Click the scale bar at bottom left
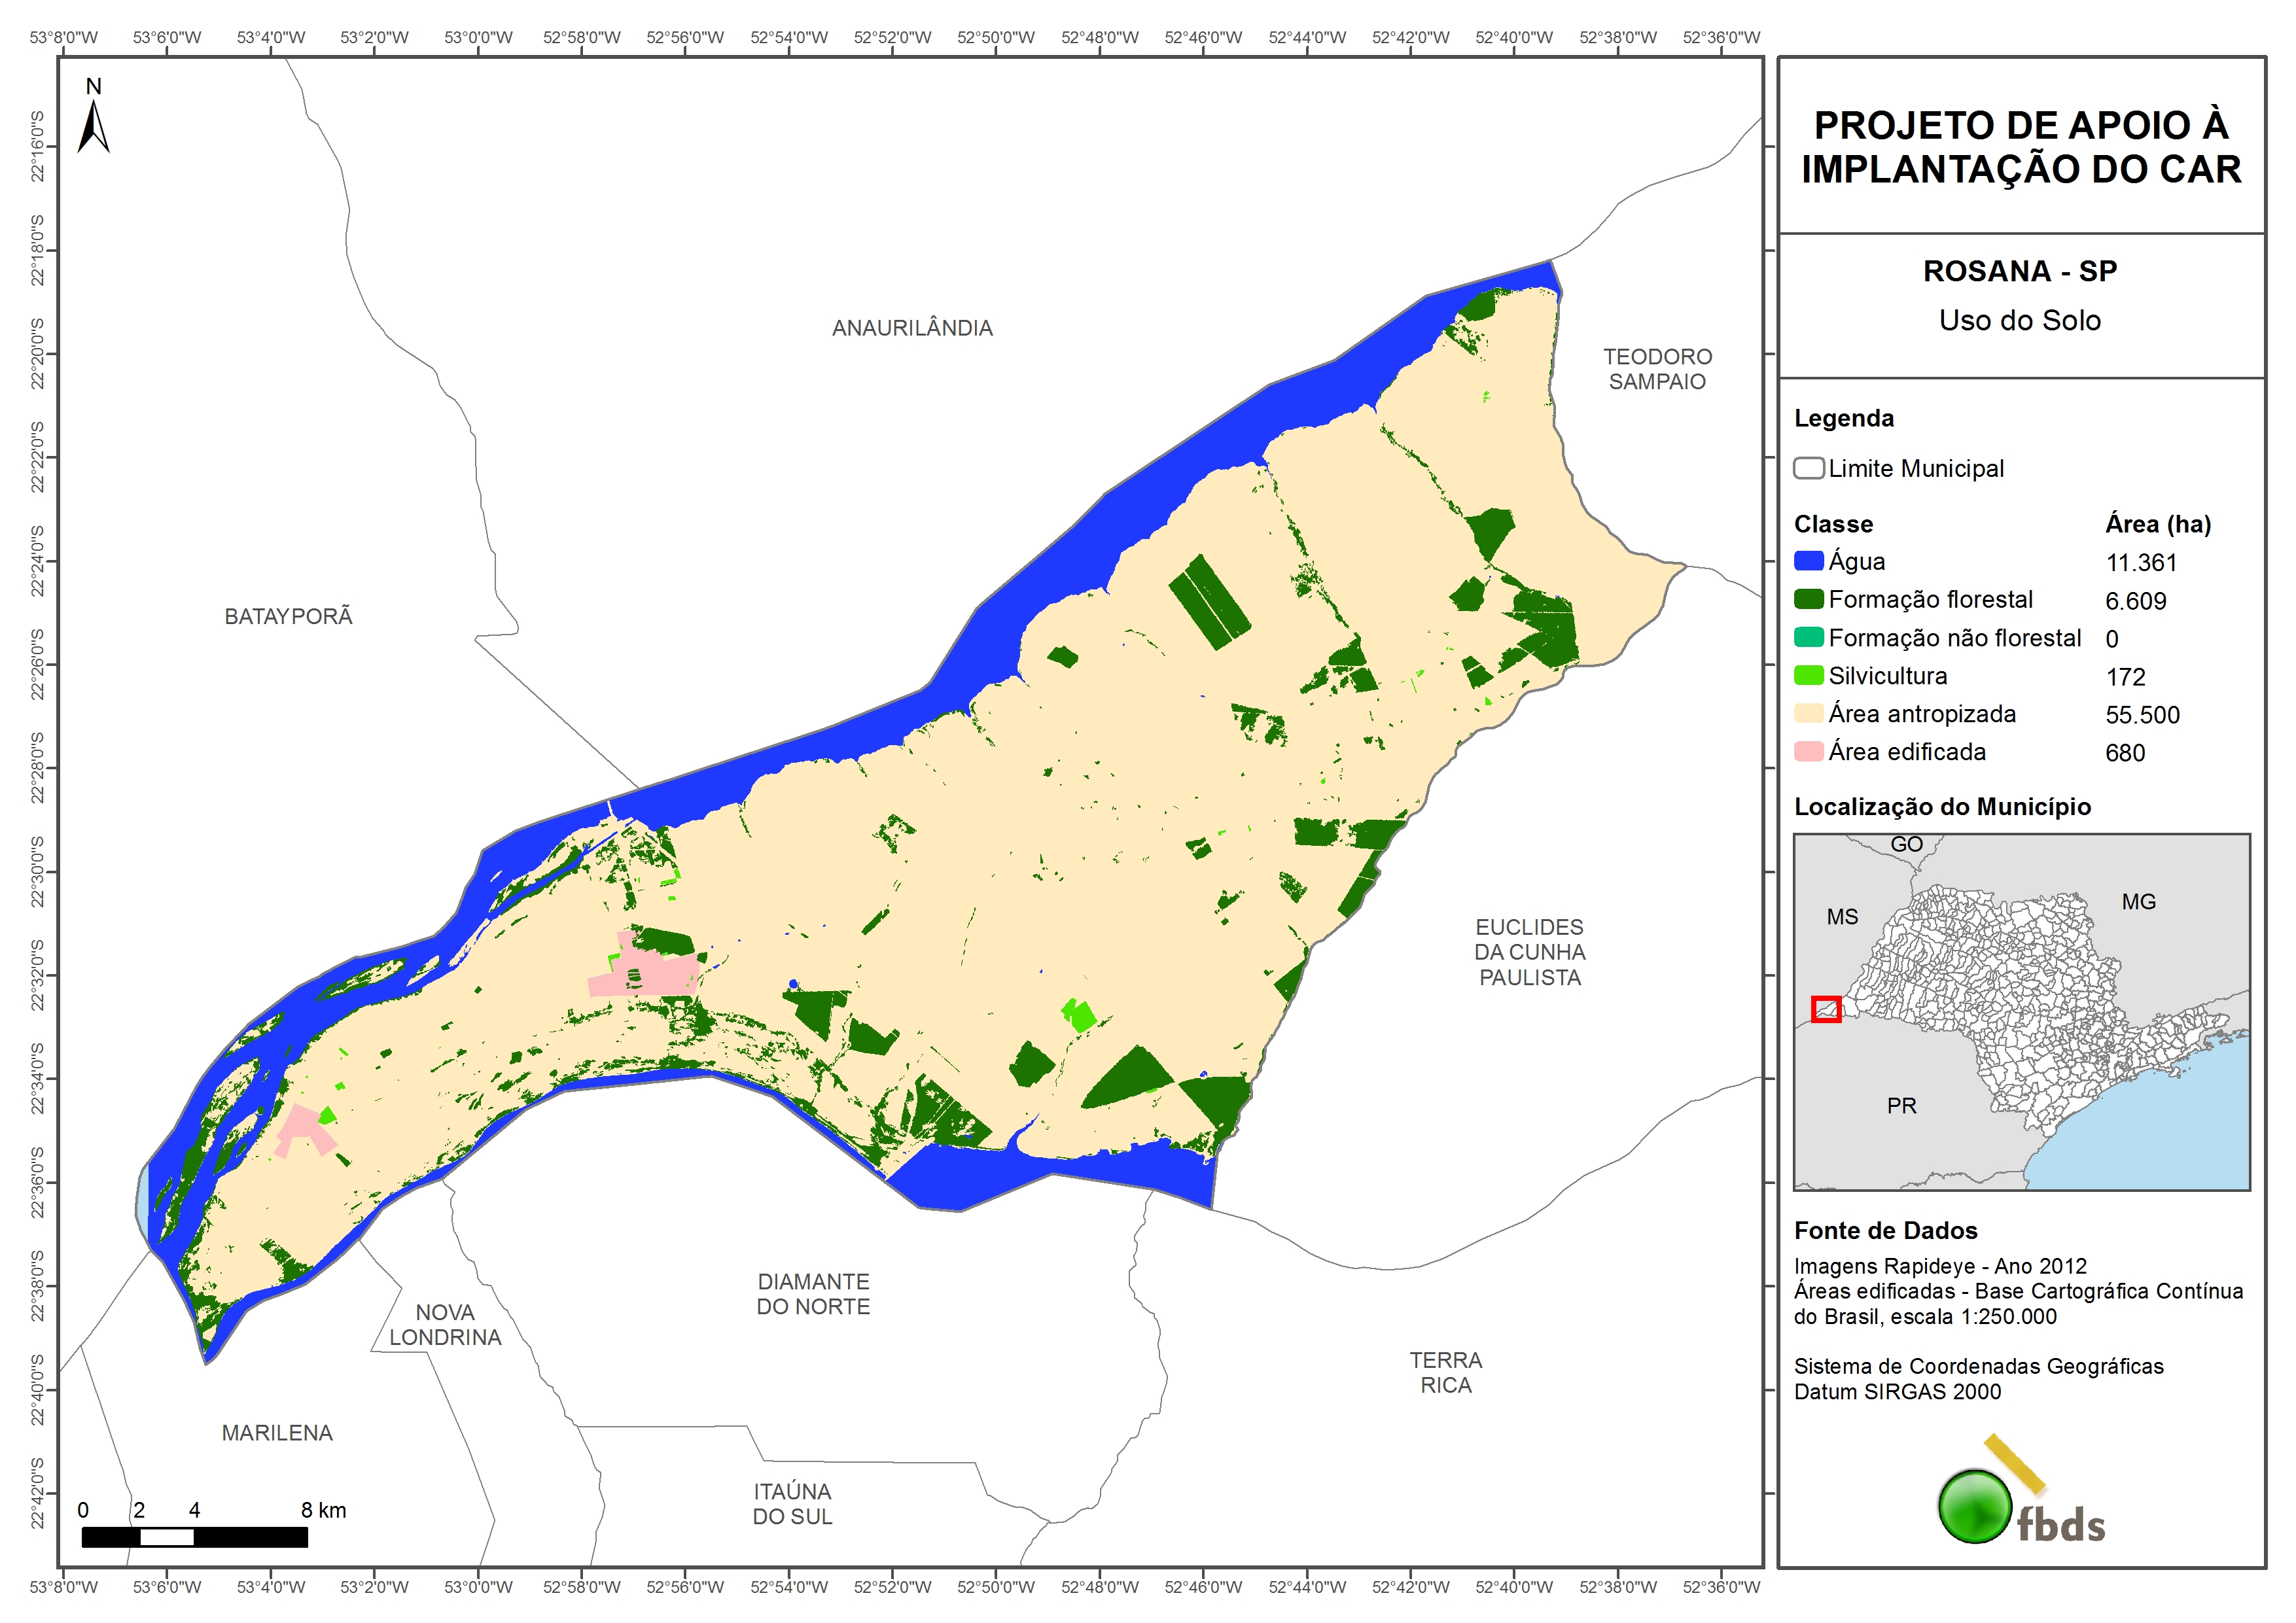 194,1537
